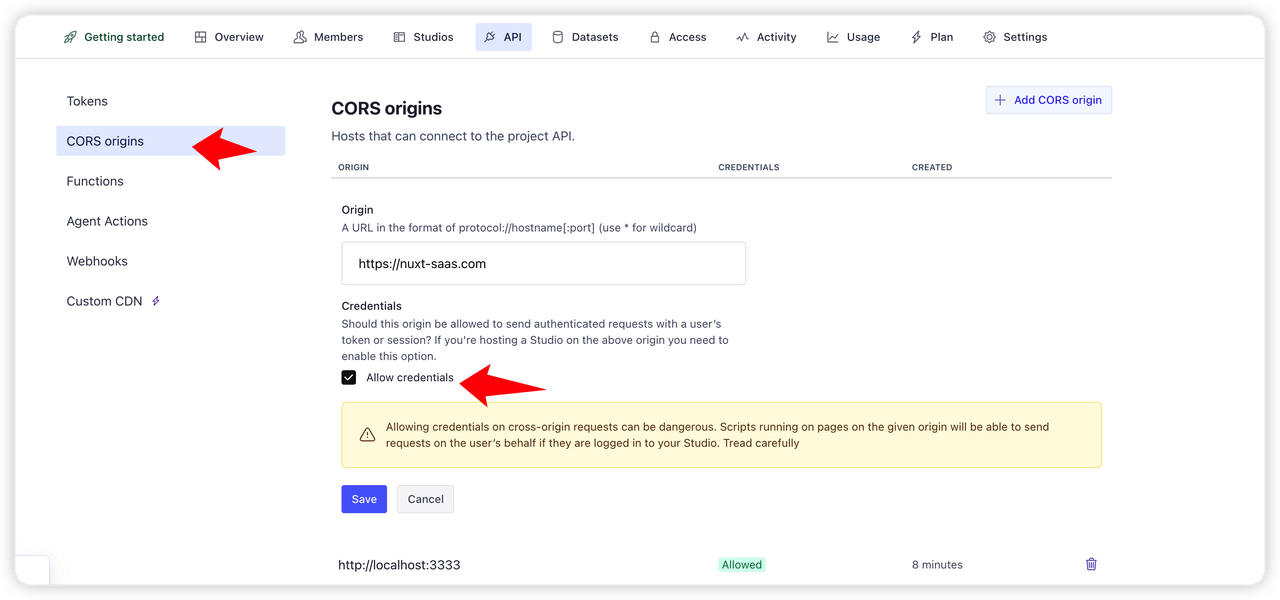Go to Webhooks in the sidebar
The width and height of the screenshot is (1280, 600).
coord(171,261)
